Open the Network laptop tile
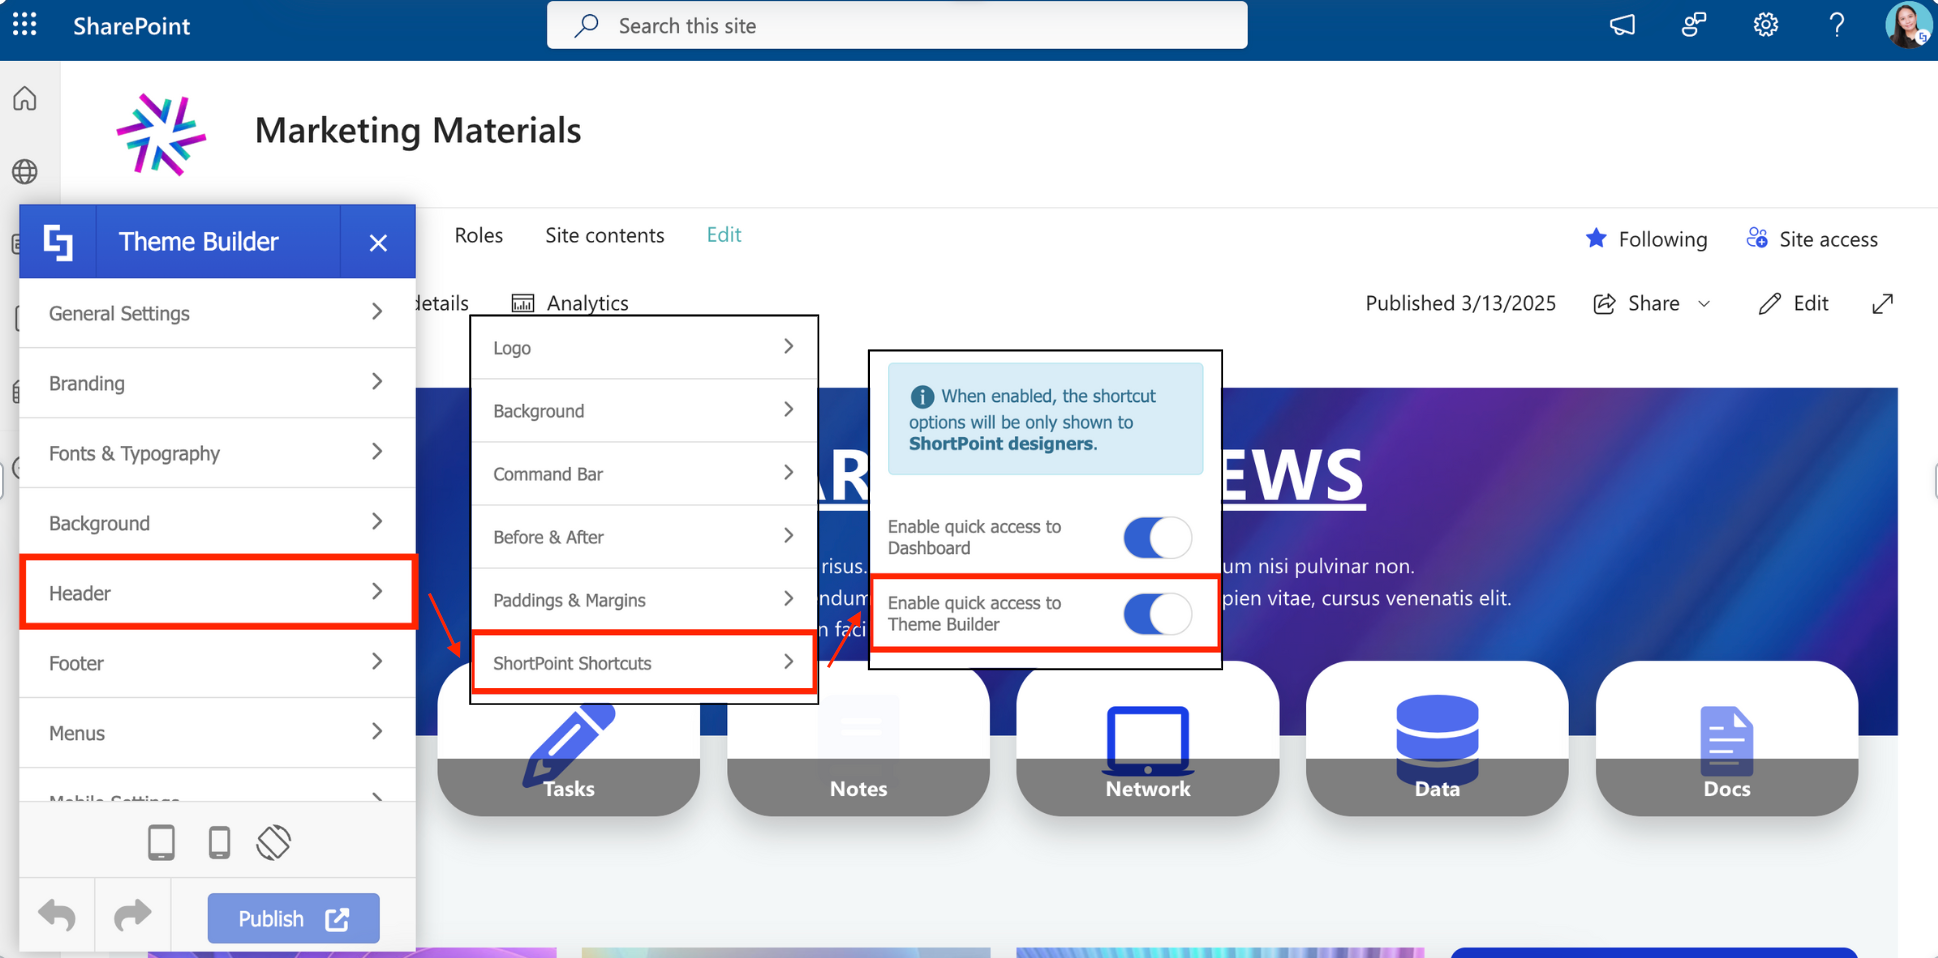Viewport: 1938px width, 958px height. [1148, 738]
